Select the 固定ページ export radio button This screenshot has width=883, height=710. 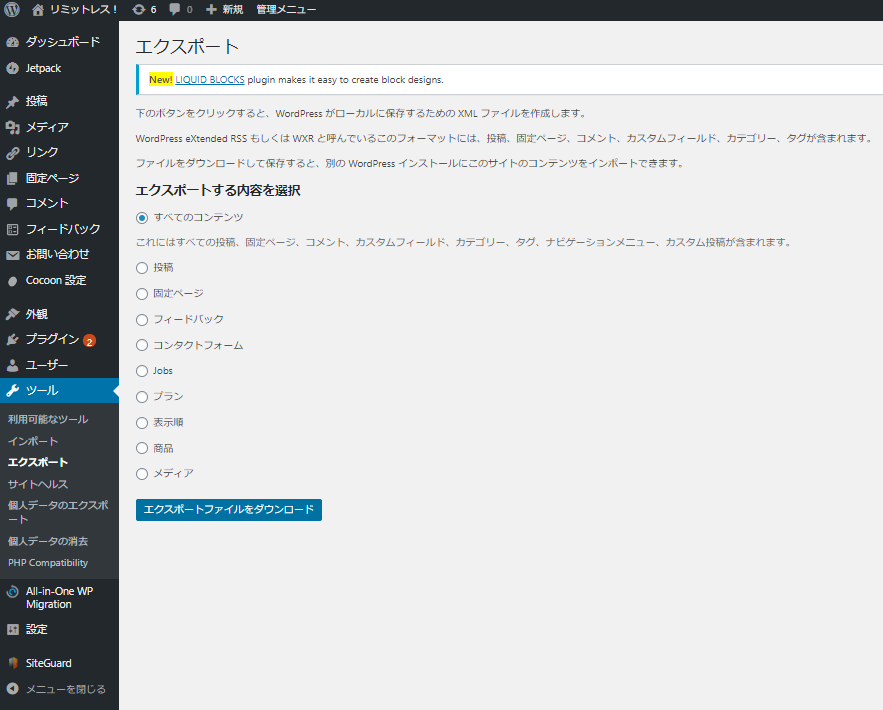[x=142, y=294]
